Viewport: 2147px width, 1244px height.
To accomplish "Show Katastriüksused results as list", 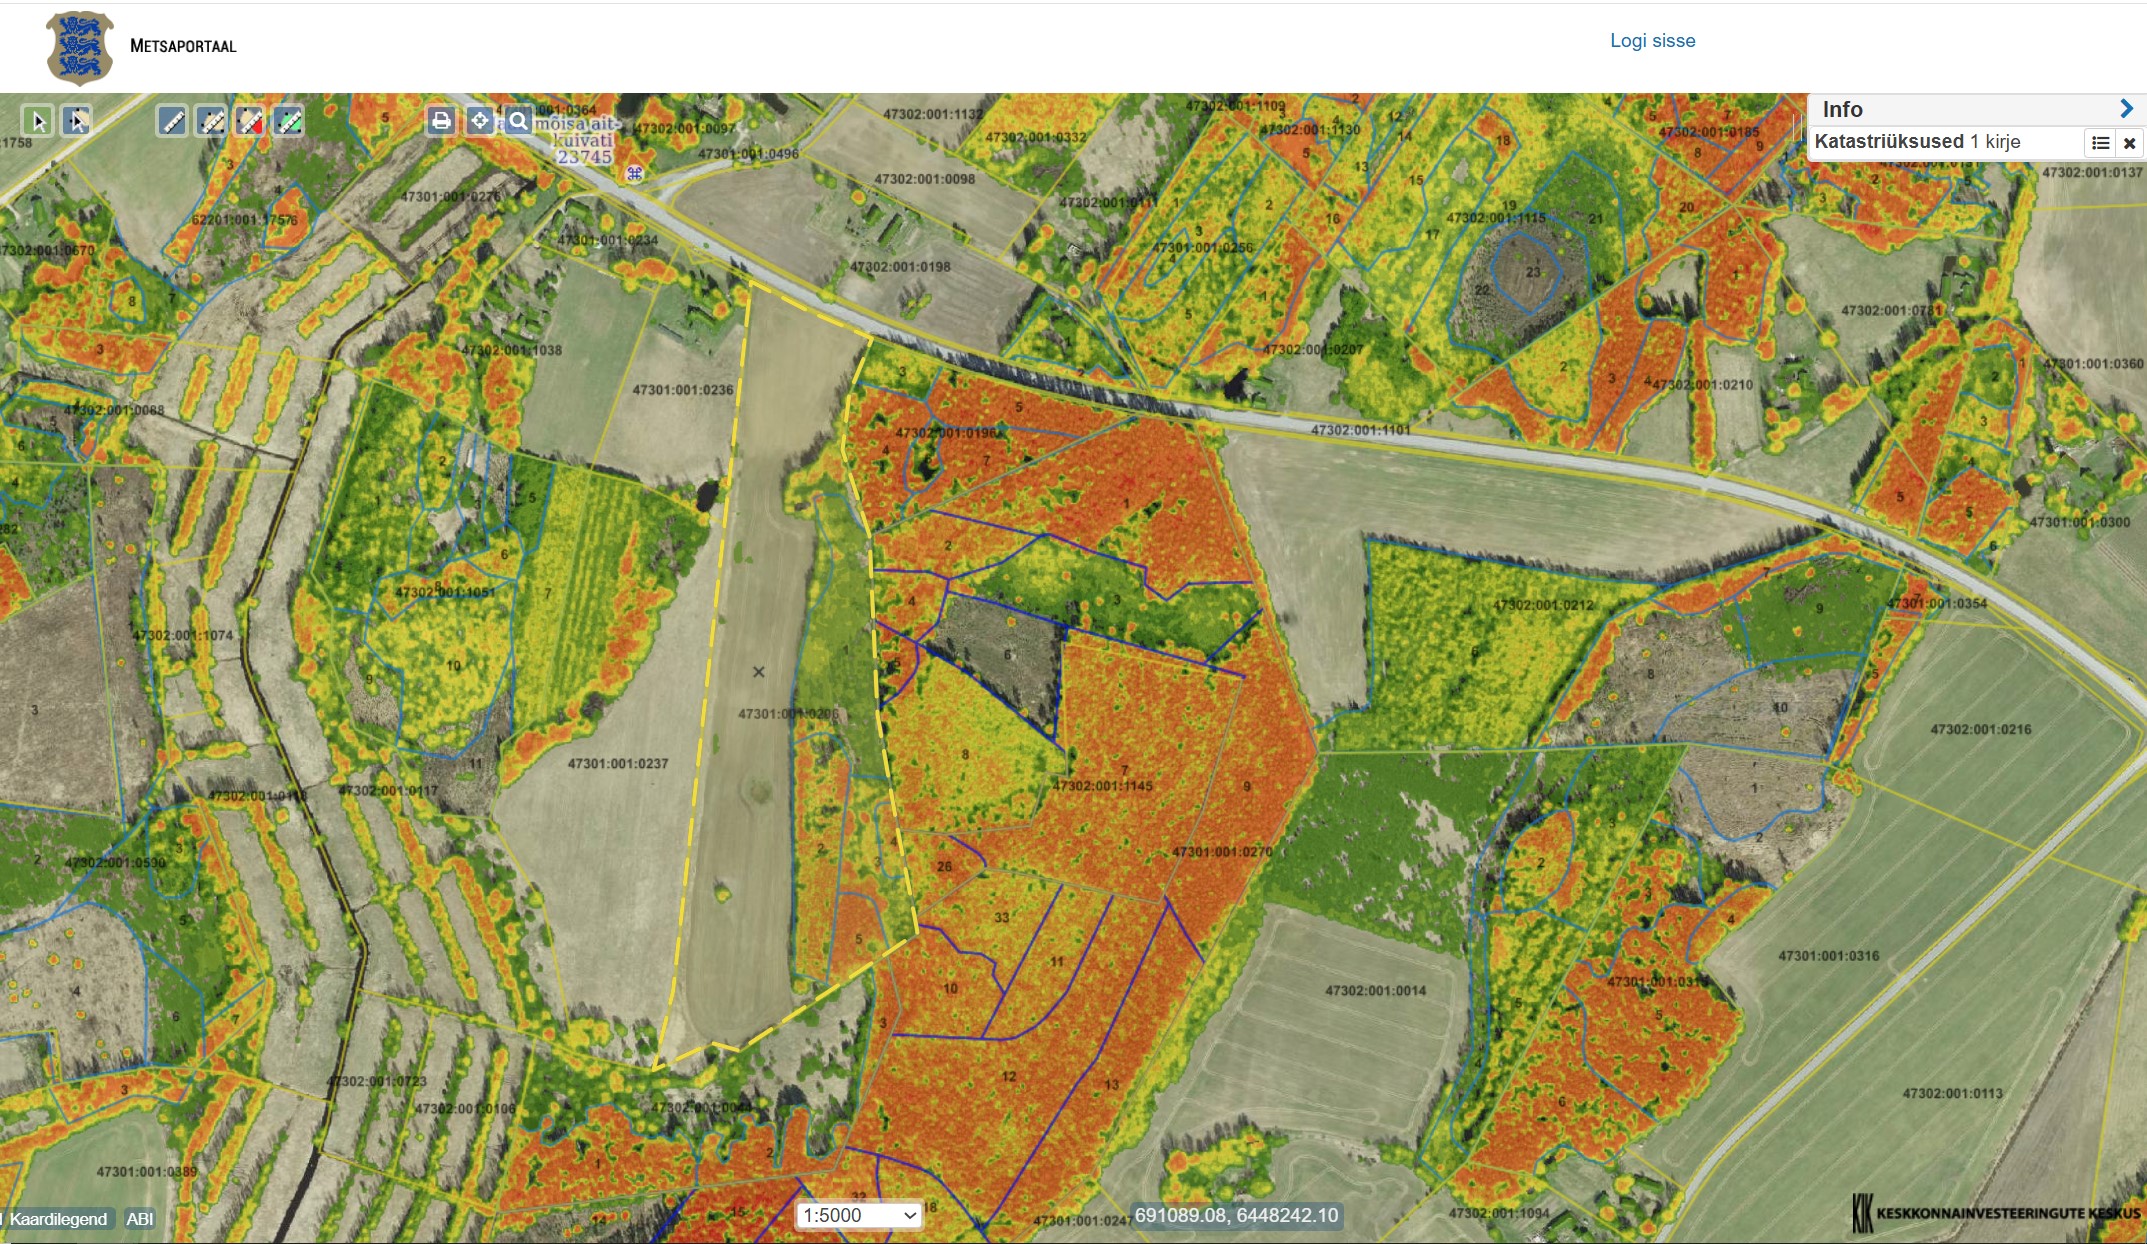I will point(2100,143).
